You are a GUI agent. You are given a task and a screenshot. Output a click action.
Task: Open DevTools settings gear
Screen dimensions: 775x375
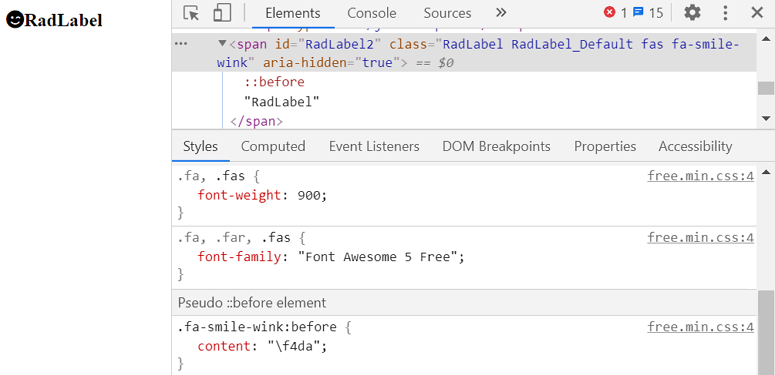pos(692,13)
